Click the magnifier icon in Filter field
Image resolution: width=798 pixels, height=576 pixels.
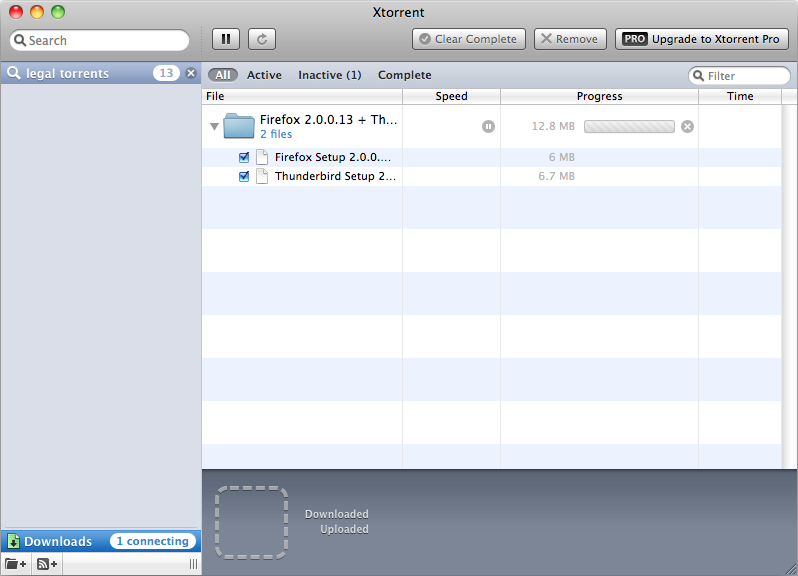click(699, 76)
